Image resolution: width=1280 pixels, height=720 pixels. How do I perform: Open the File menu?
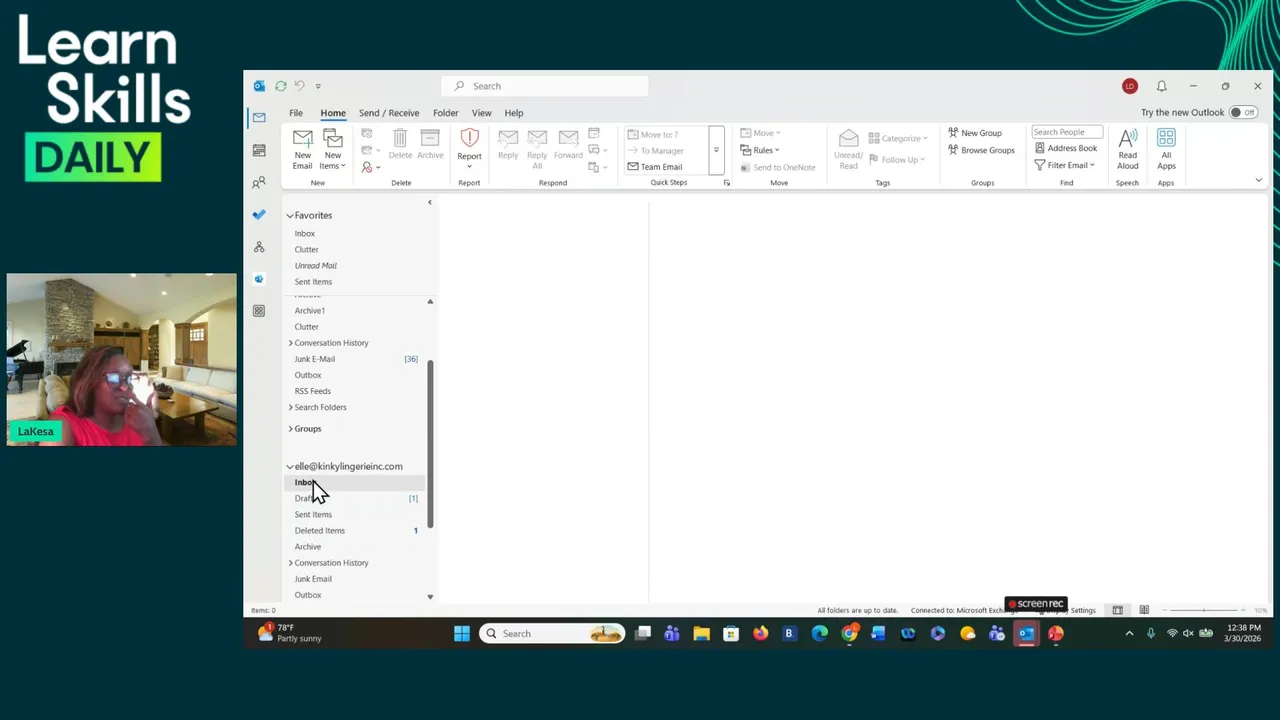(296, 113)
